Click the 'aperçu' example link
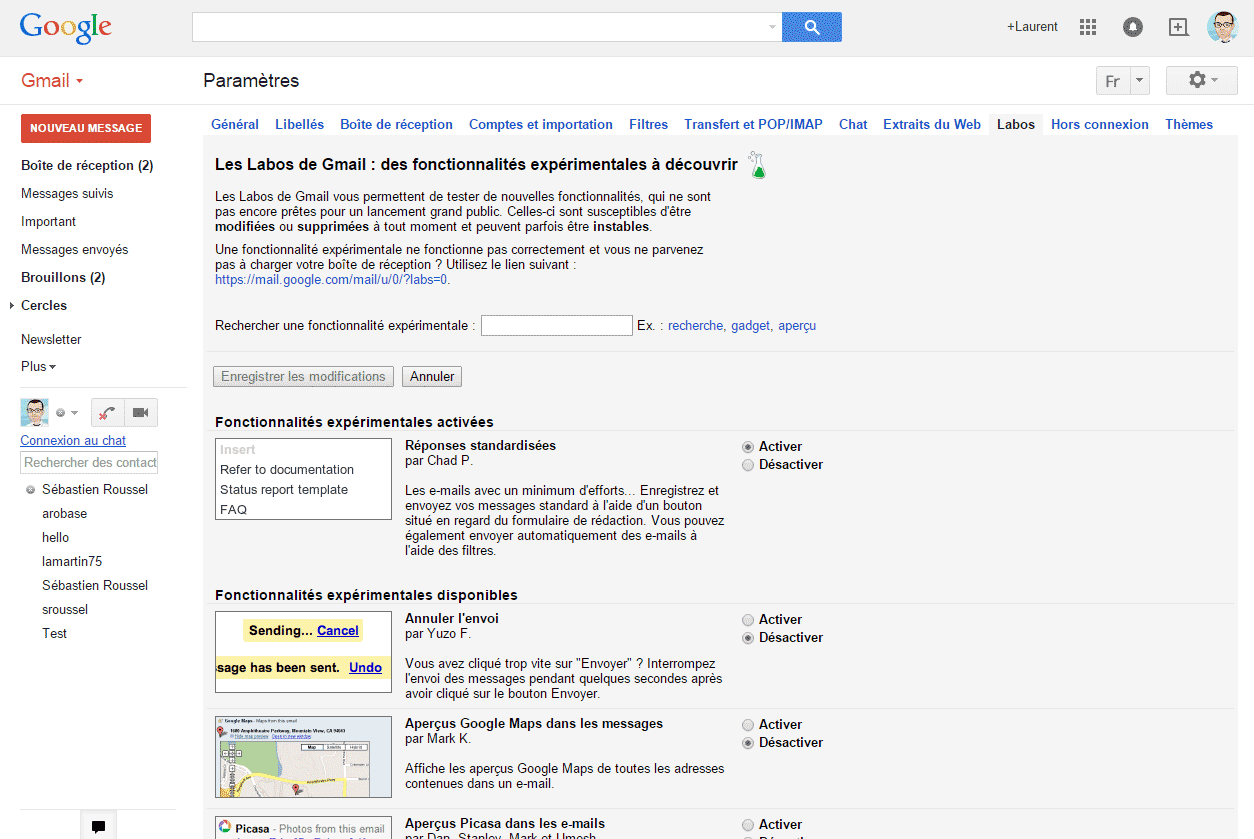The image size is (1254, 839). [x=797, y=326]
